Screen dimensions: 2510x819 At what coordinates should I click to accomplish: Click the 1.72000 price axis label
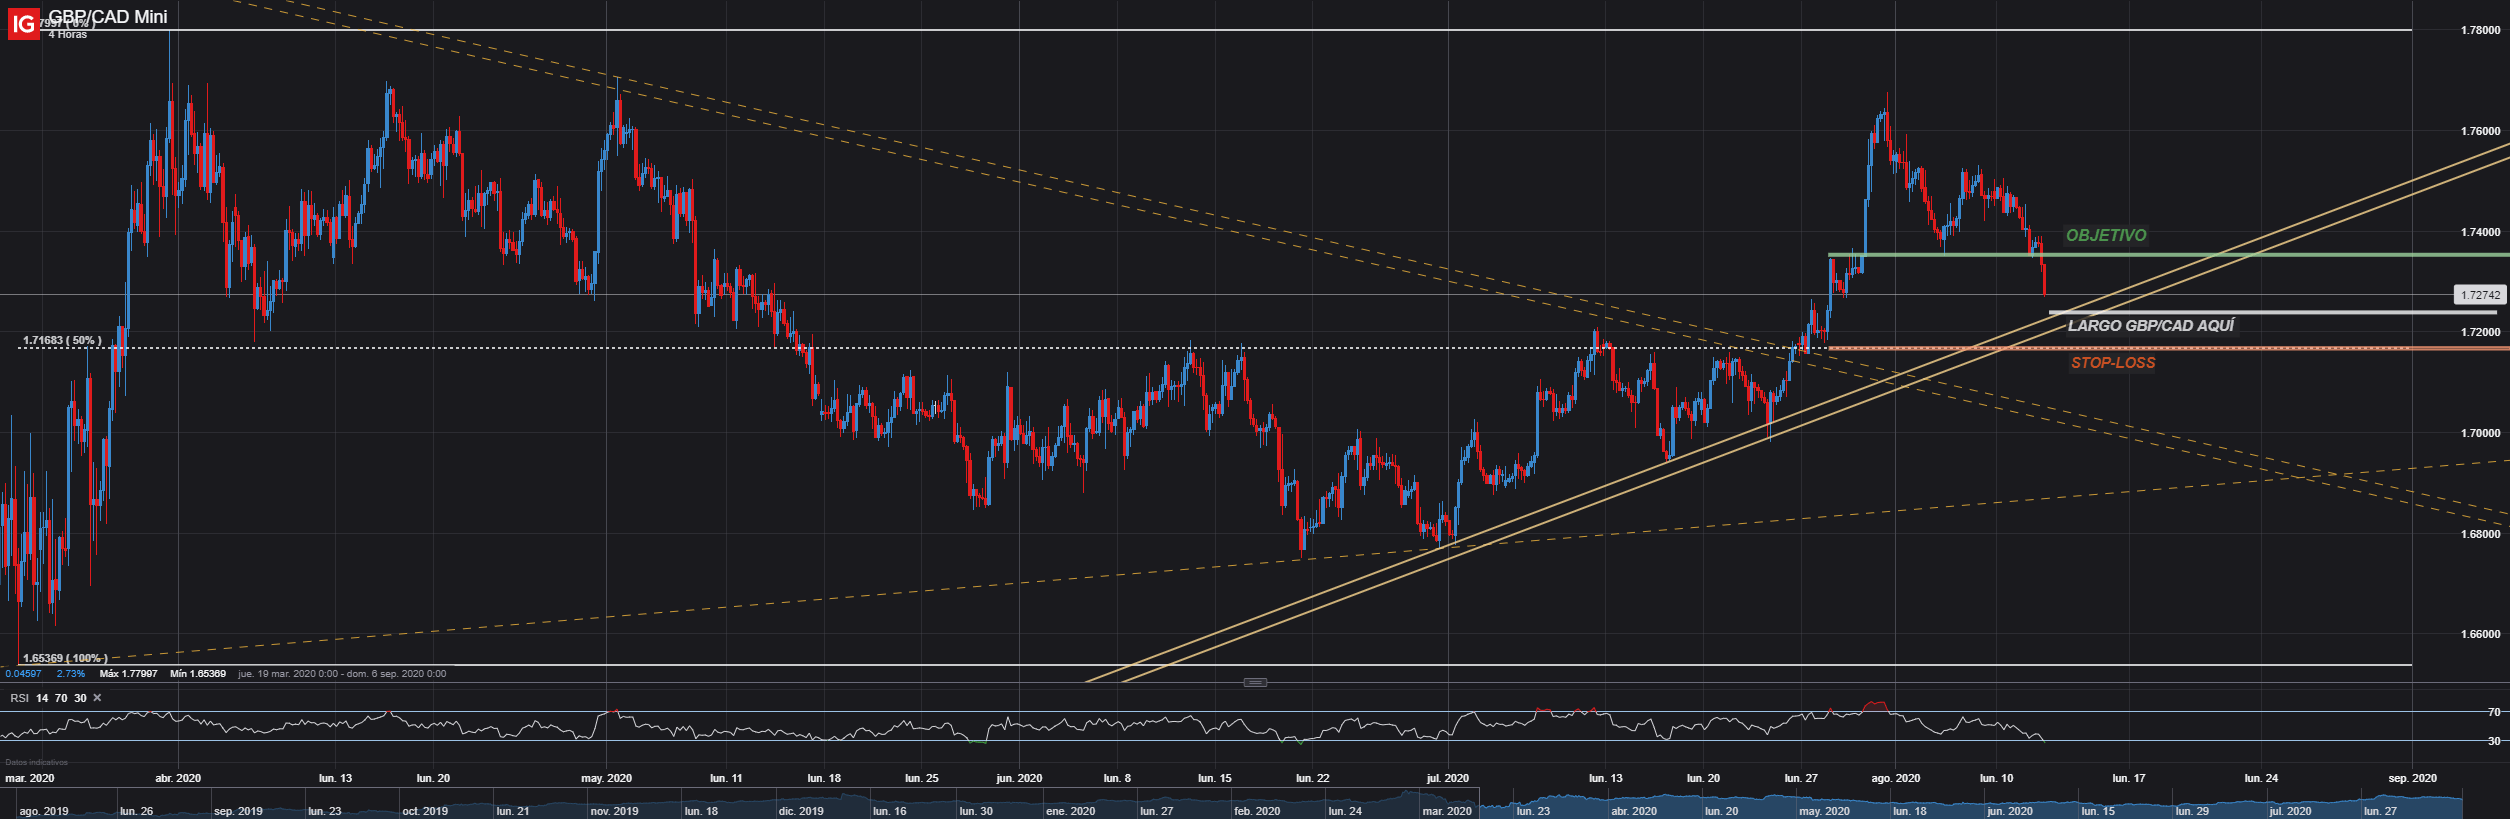point(2480,332)
